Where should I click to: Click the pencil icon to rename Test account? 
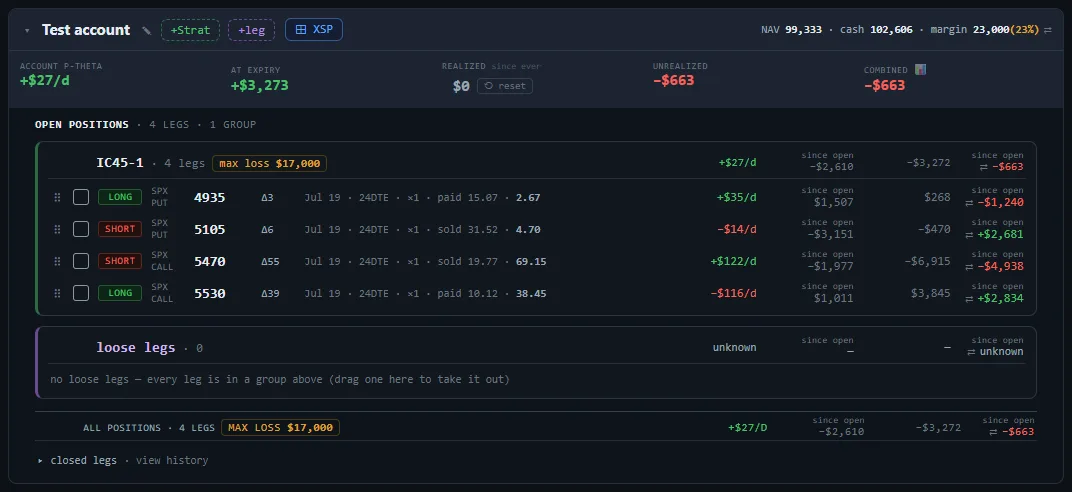tap(146, 30)
